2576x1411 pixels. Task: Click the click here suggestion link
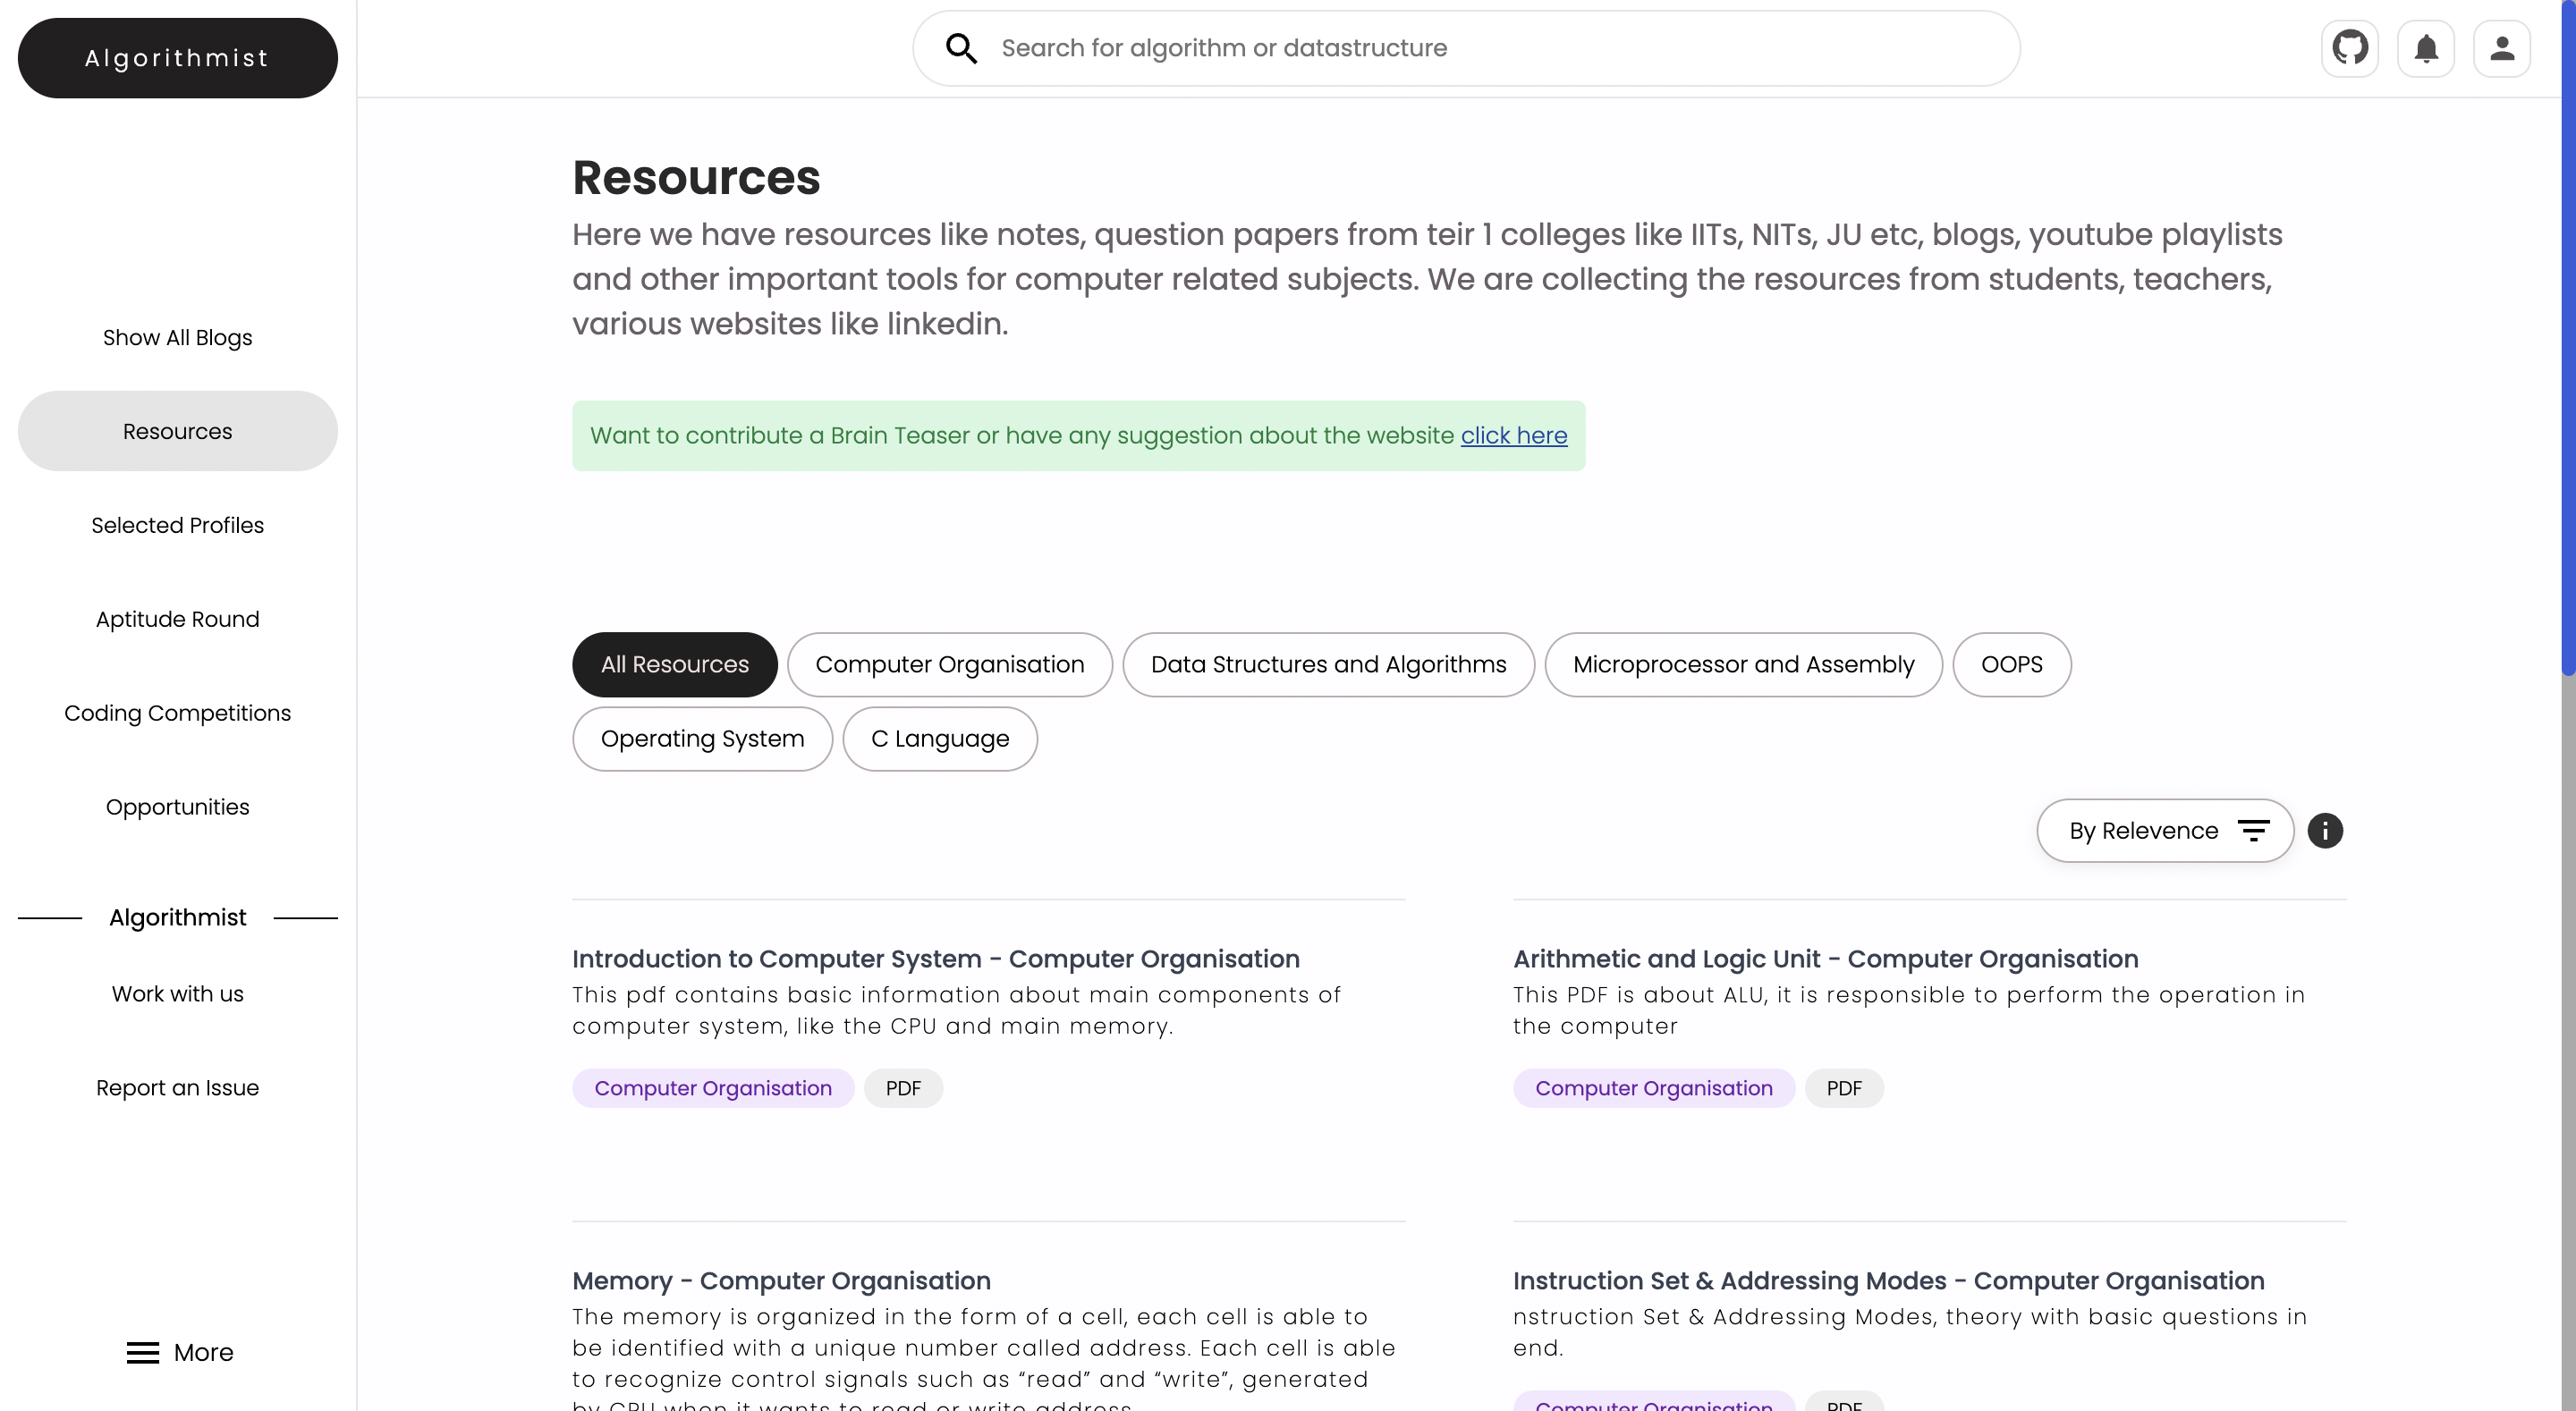pyautogui.click(x=1513, y=435)
